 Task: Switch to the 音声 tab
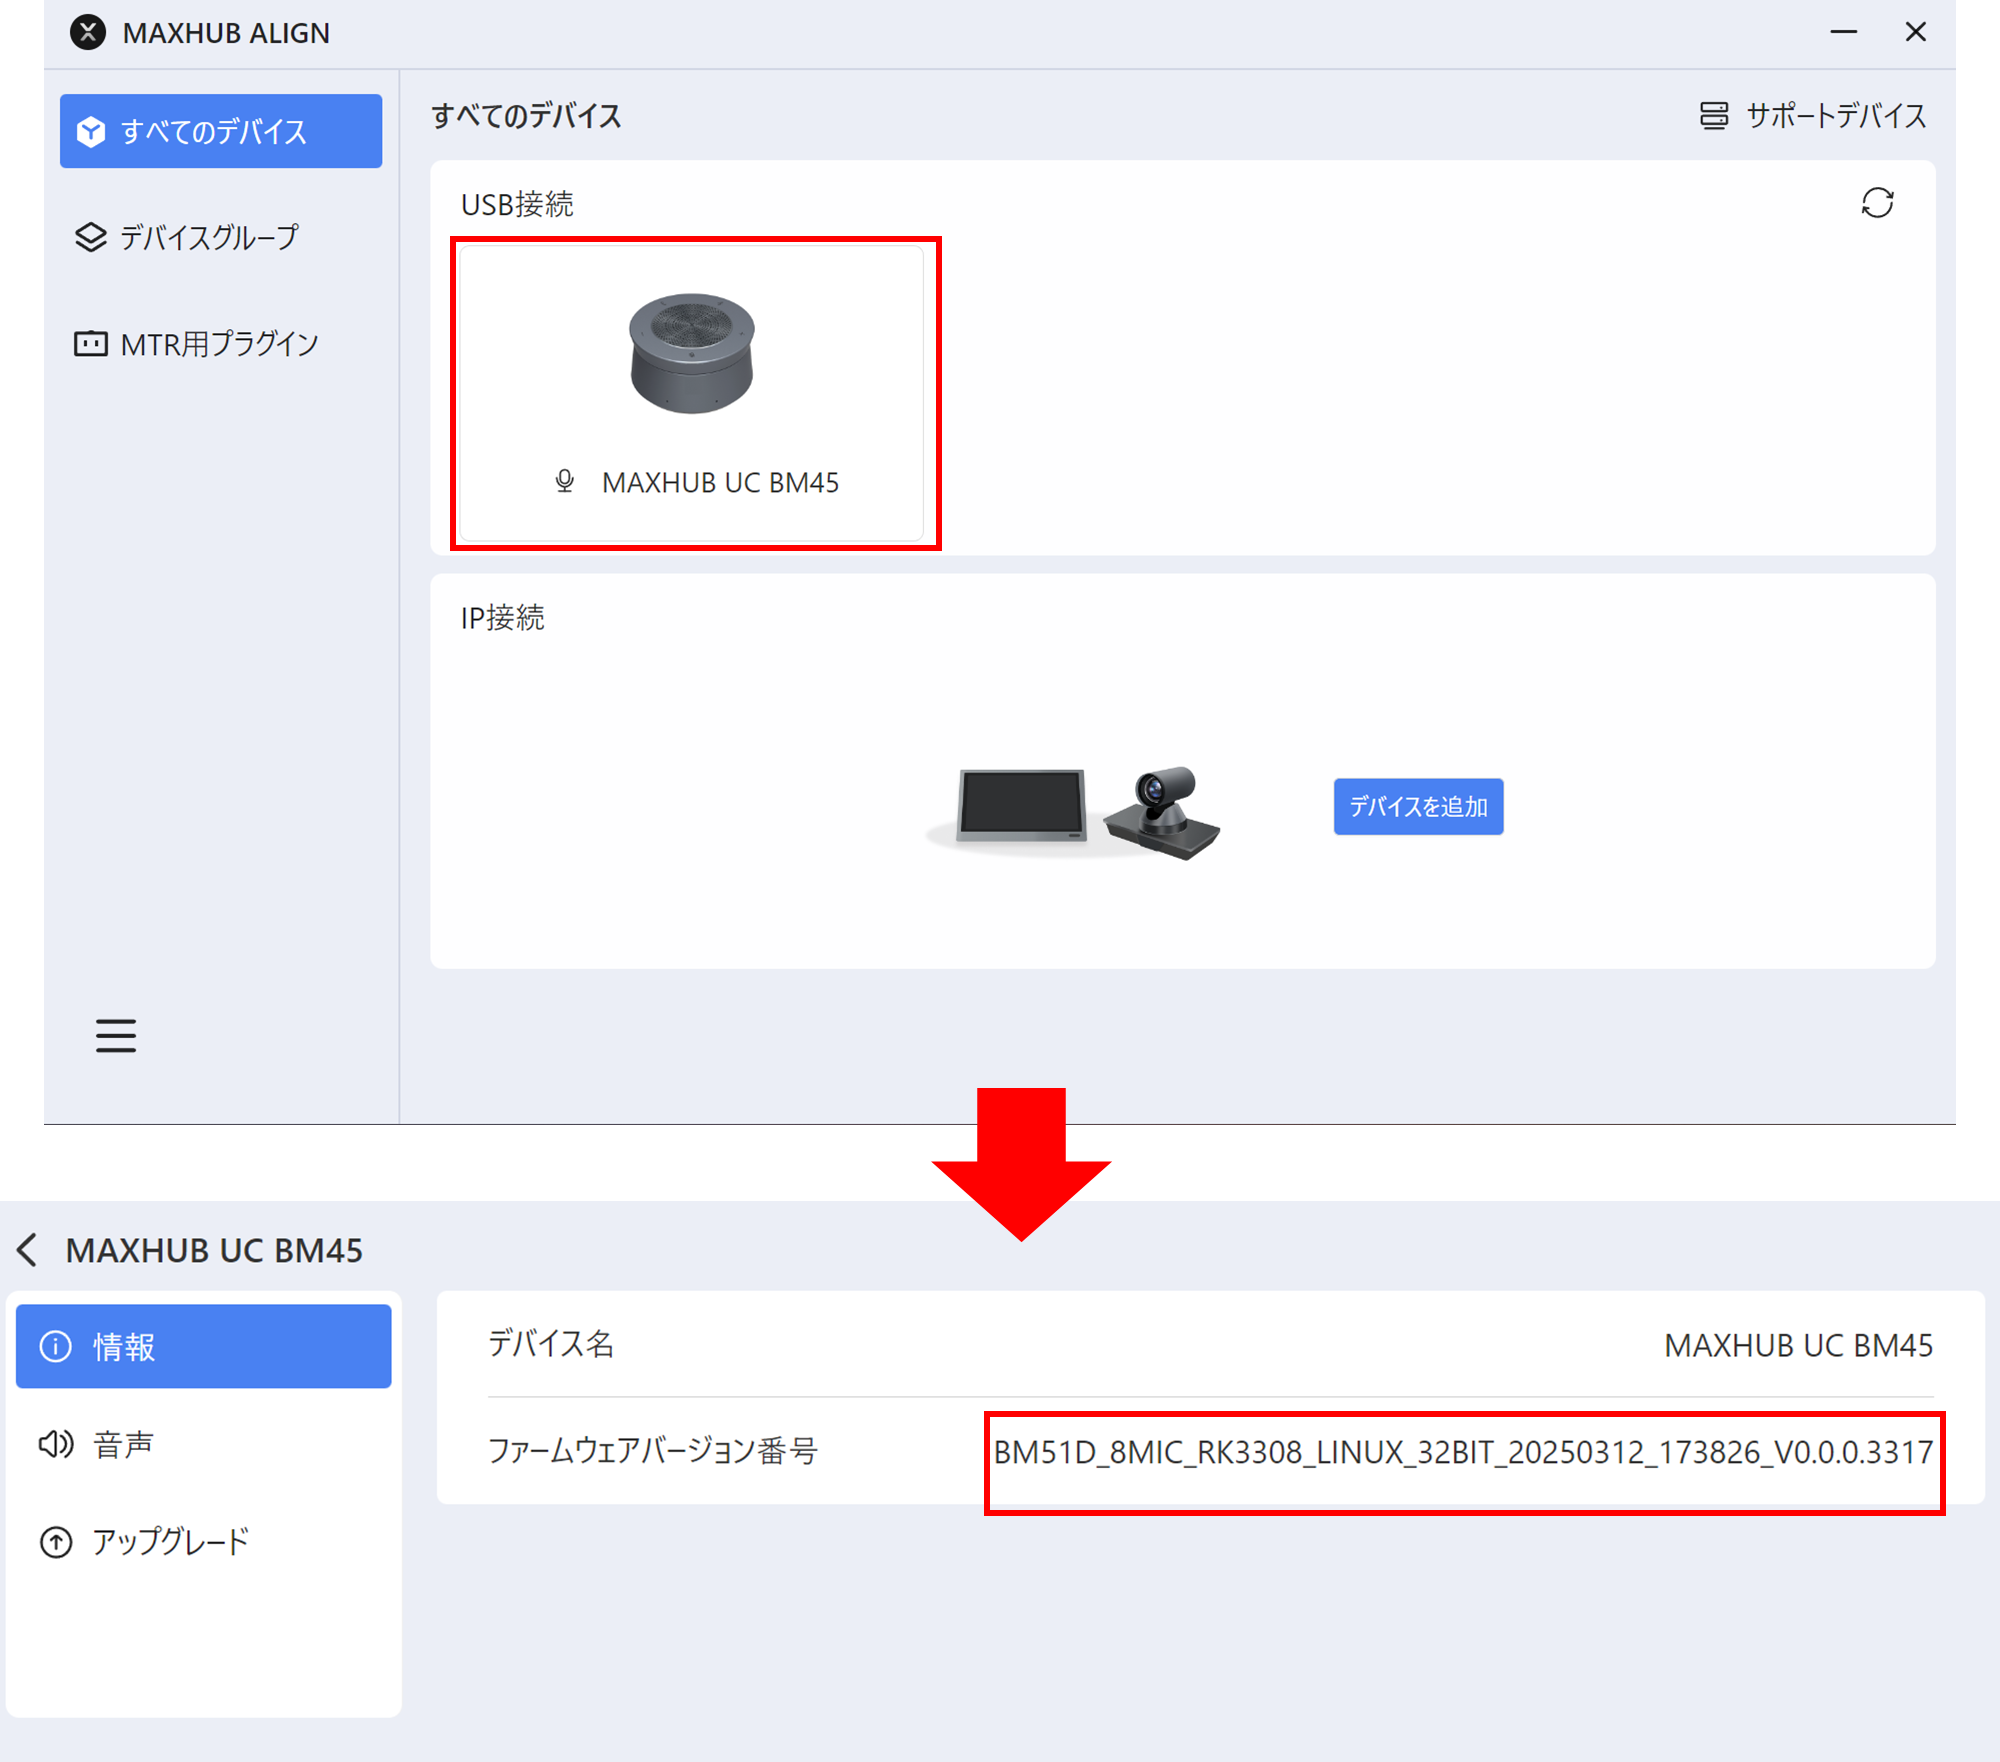point(123,1444)
